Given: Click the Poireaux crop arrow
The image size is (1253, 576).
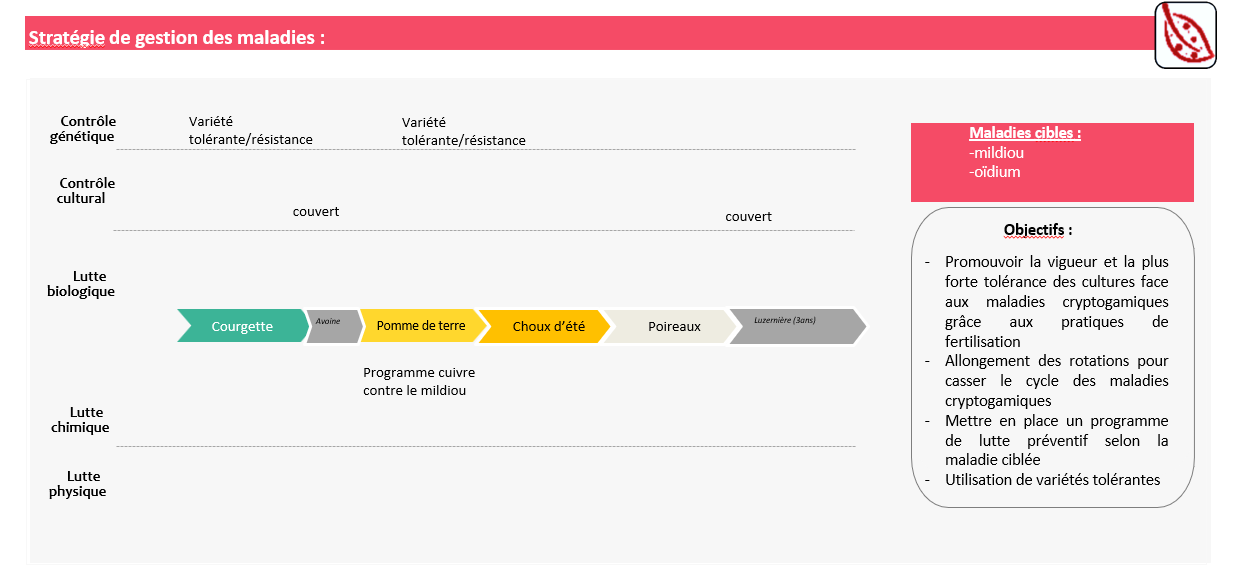Looking at the screenshot, I should tap(672, 326).
